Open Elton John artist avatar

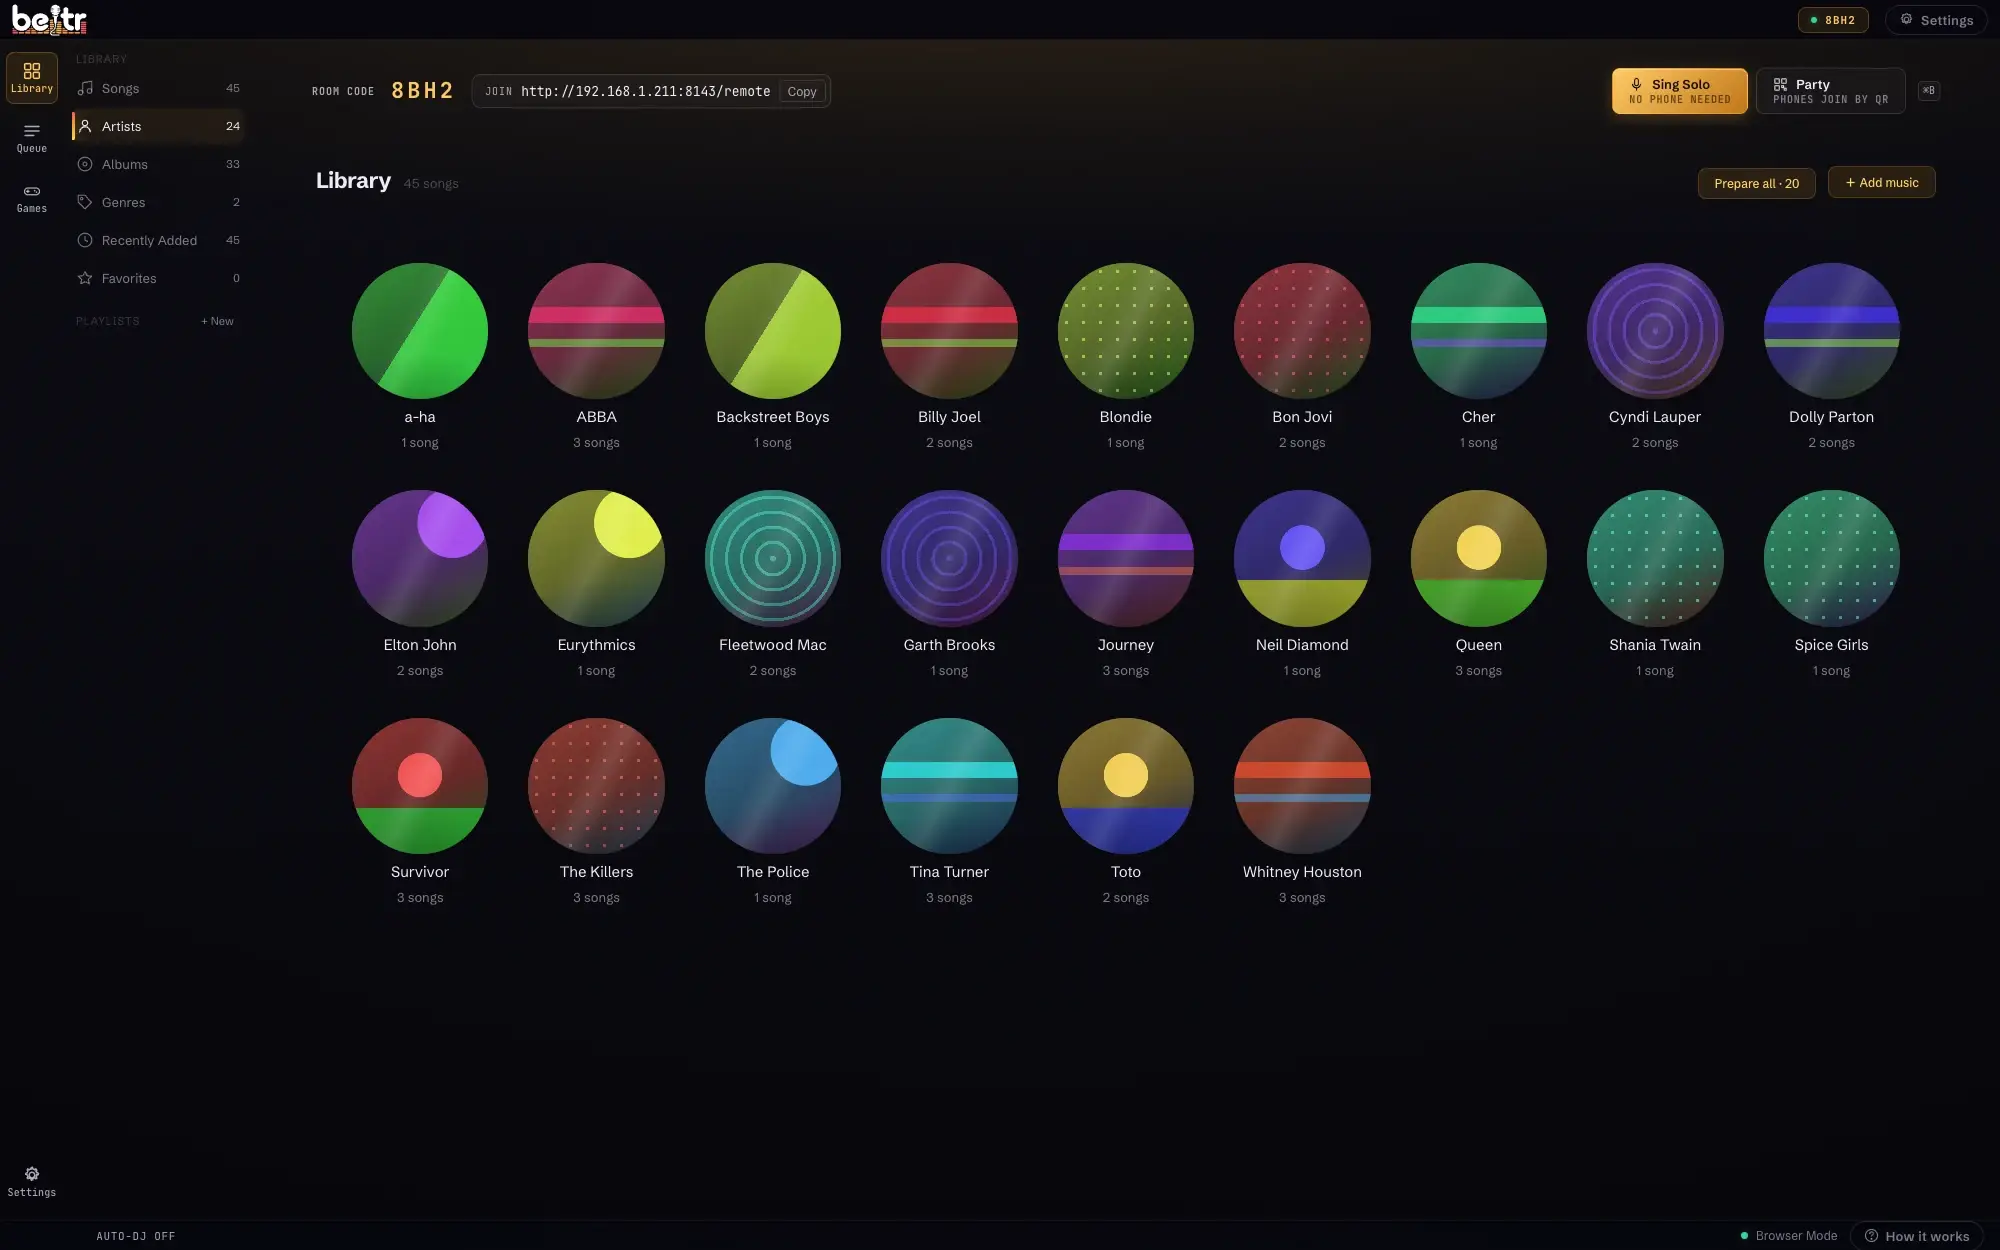click(420, 558)
